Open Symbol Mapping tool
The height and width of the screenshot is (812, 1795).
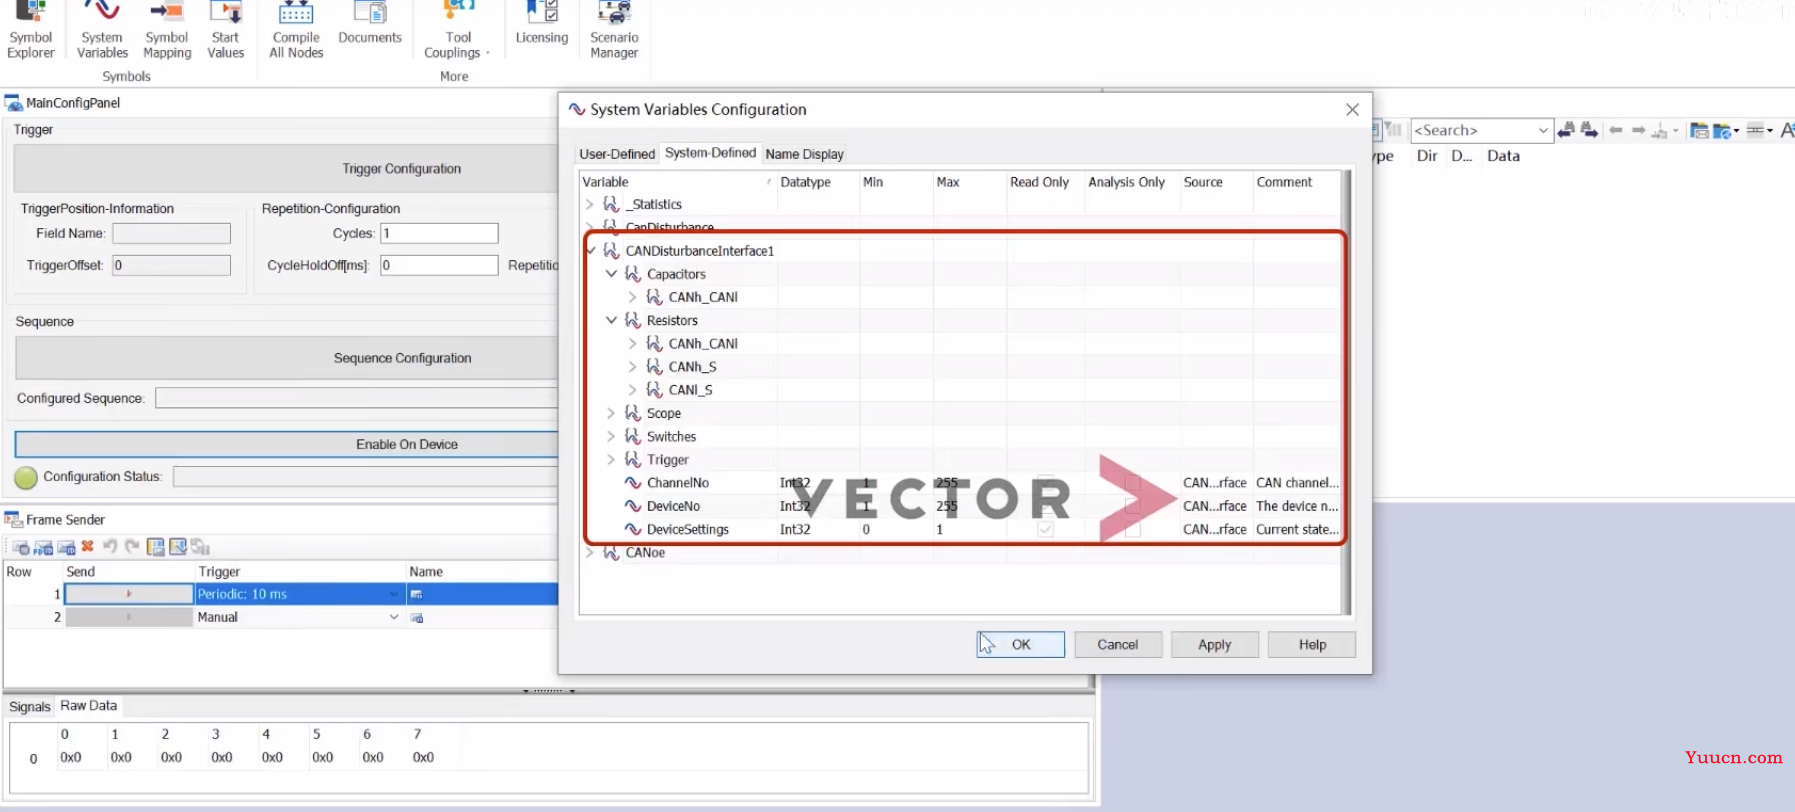click(x=167, y=31)
